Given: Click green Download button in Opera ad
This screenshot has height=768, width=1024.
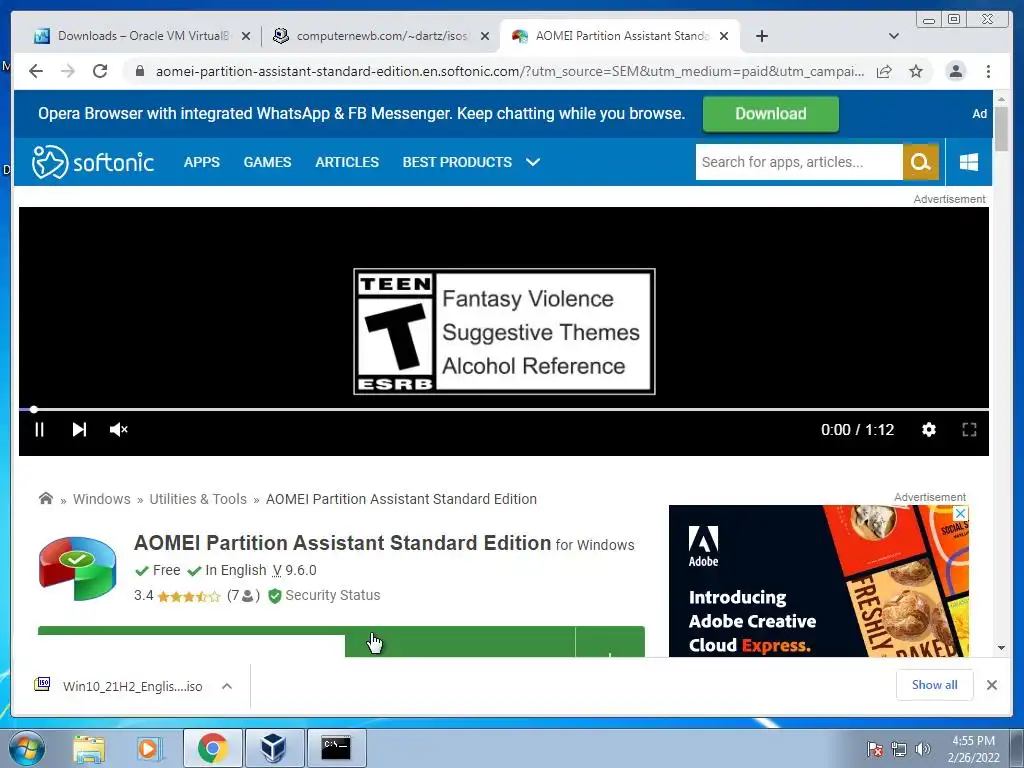Looking at the screenshot, I should click(771, 114).
